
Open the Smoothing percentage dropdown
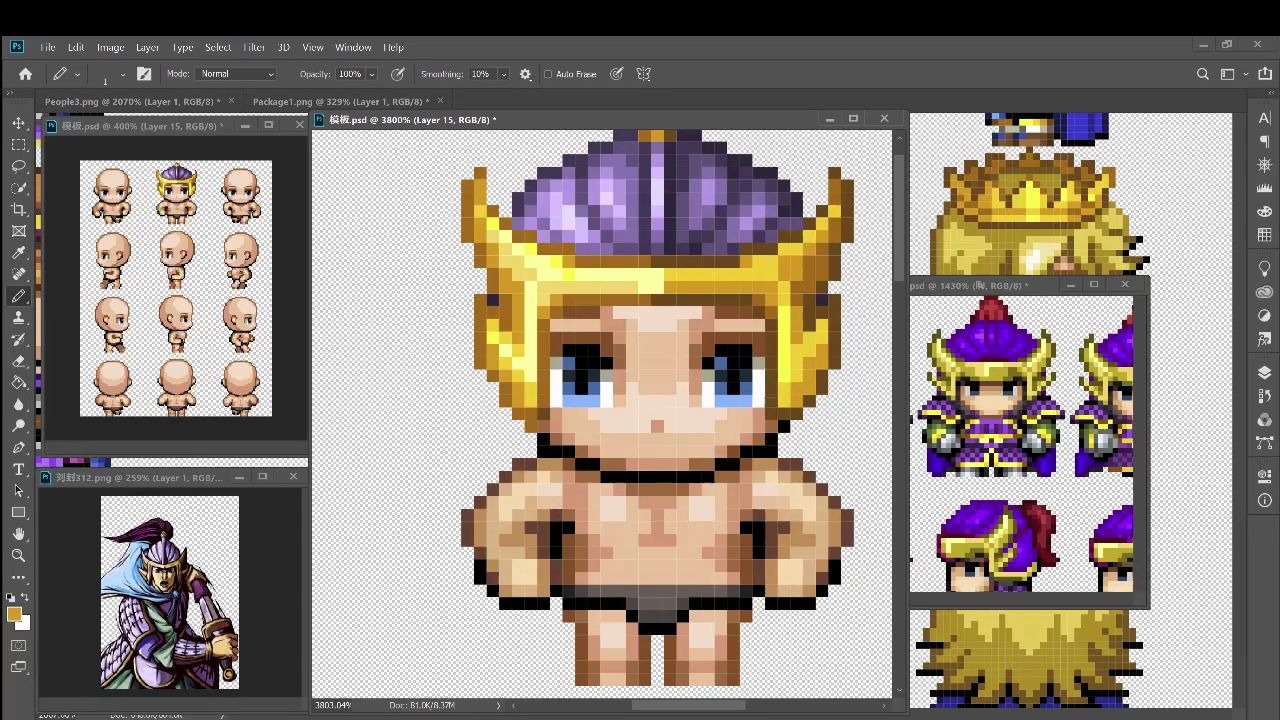(x=503, y=73)
